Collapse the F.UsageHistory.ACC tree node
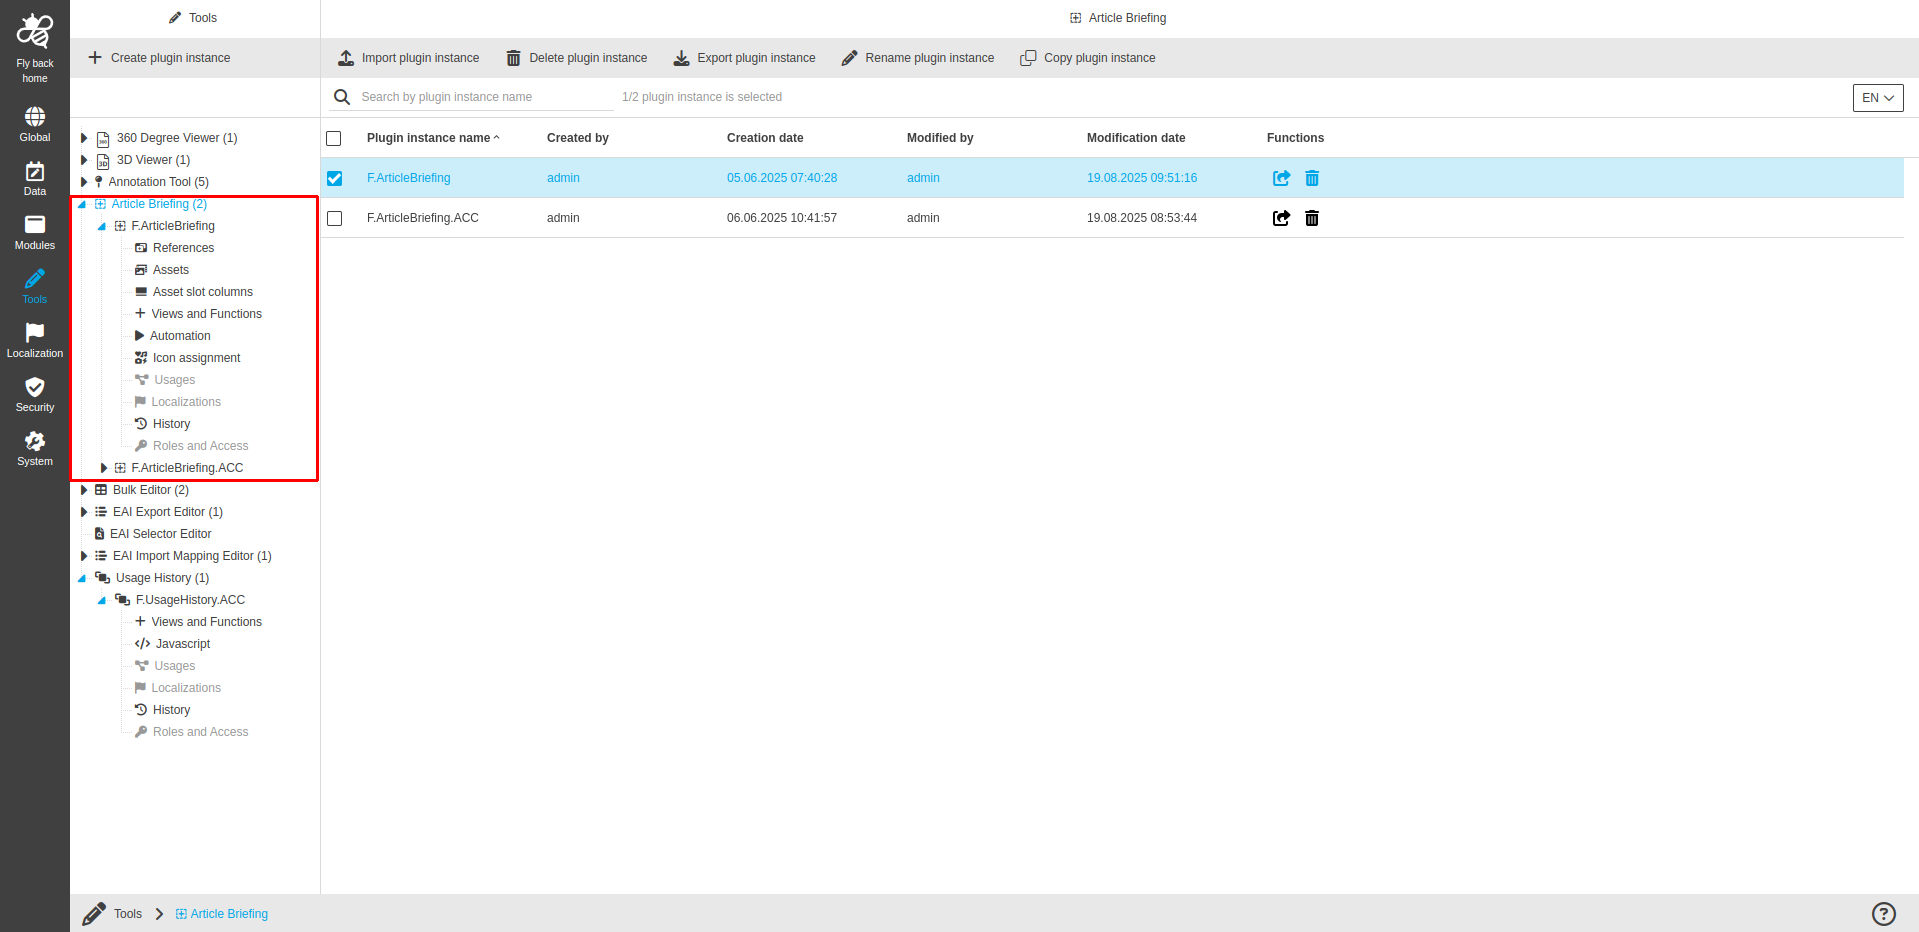The width and height of the screenshot is (1919, 932). pos(102,600)
